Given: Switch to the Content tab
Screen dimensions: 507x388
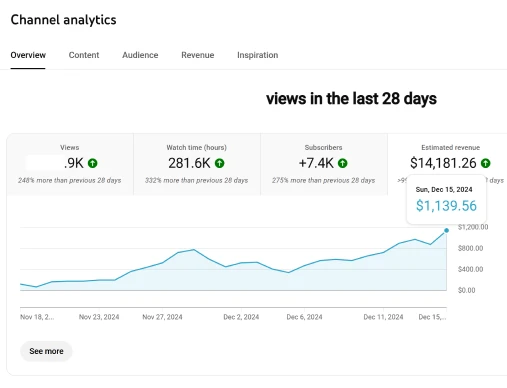Looking at the screenshot, I should click(84, 55).
